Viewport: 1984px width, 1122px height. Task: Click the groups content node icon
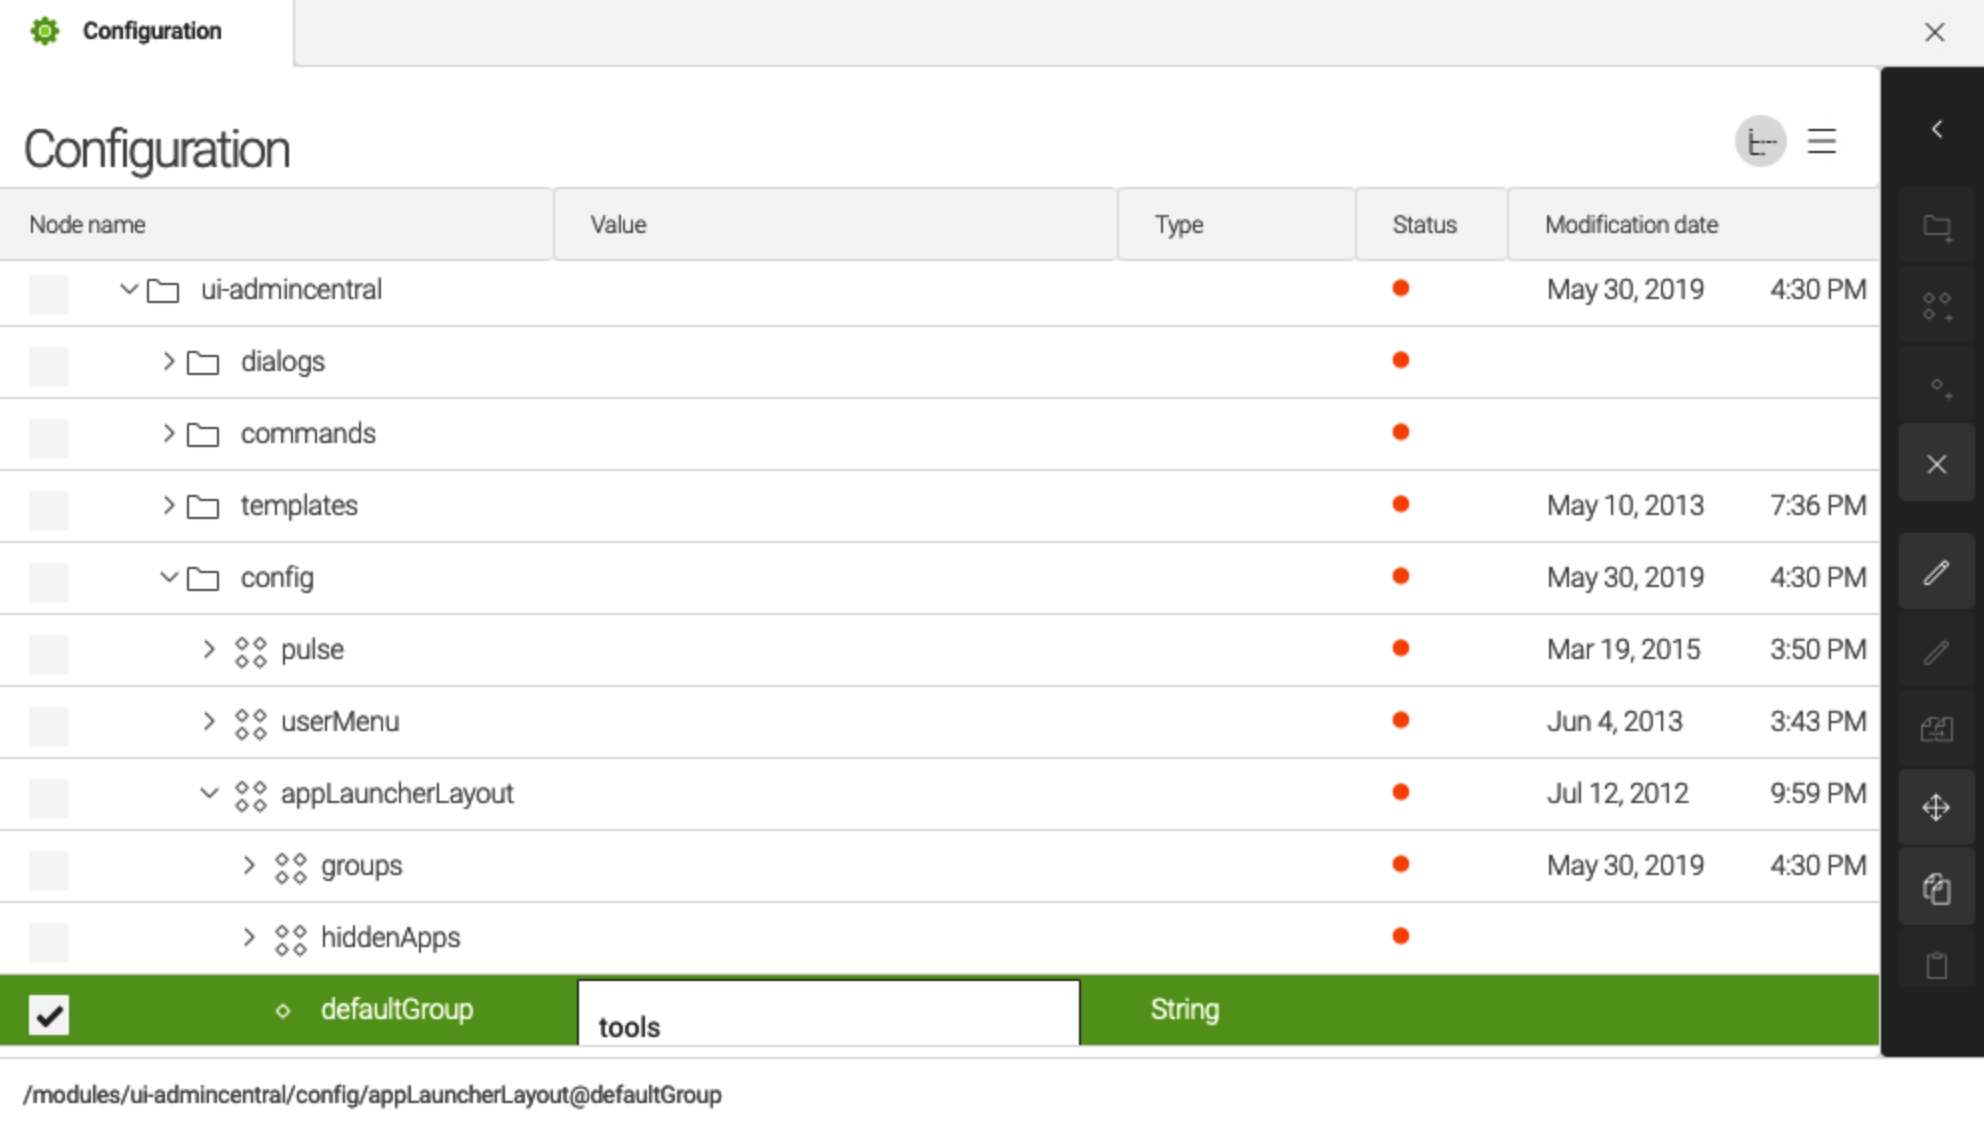coord(291,868)
